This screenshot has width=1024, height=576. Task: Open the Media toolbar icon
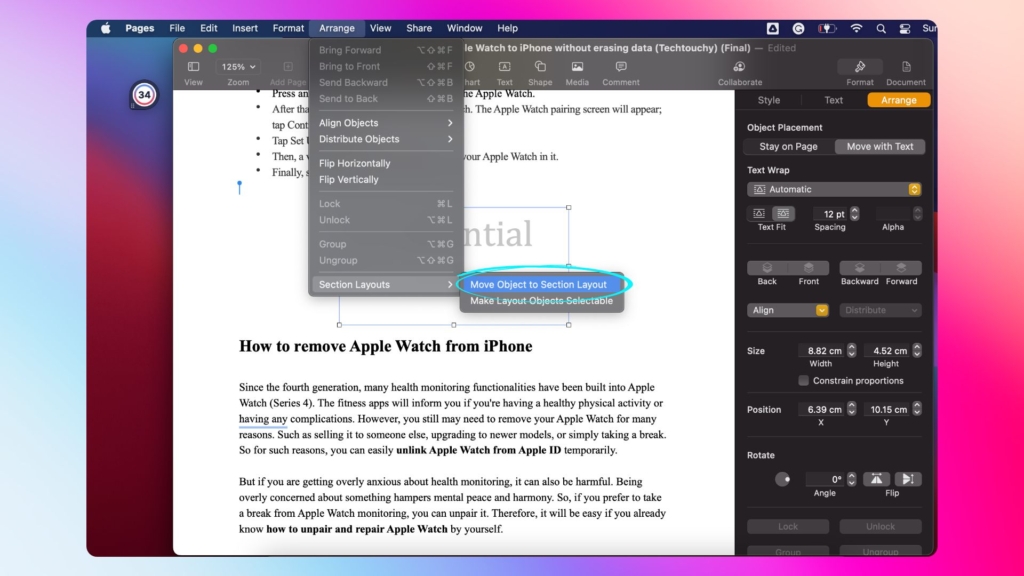coord(577,67)
